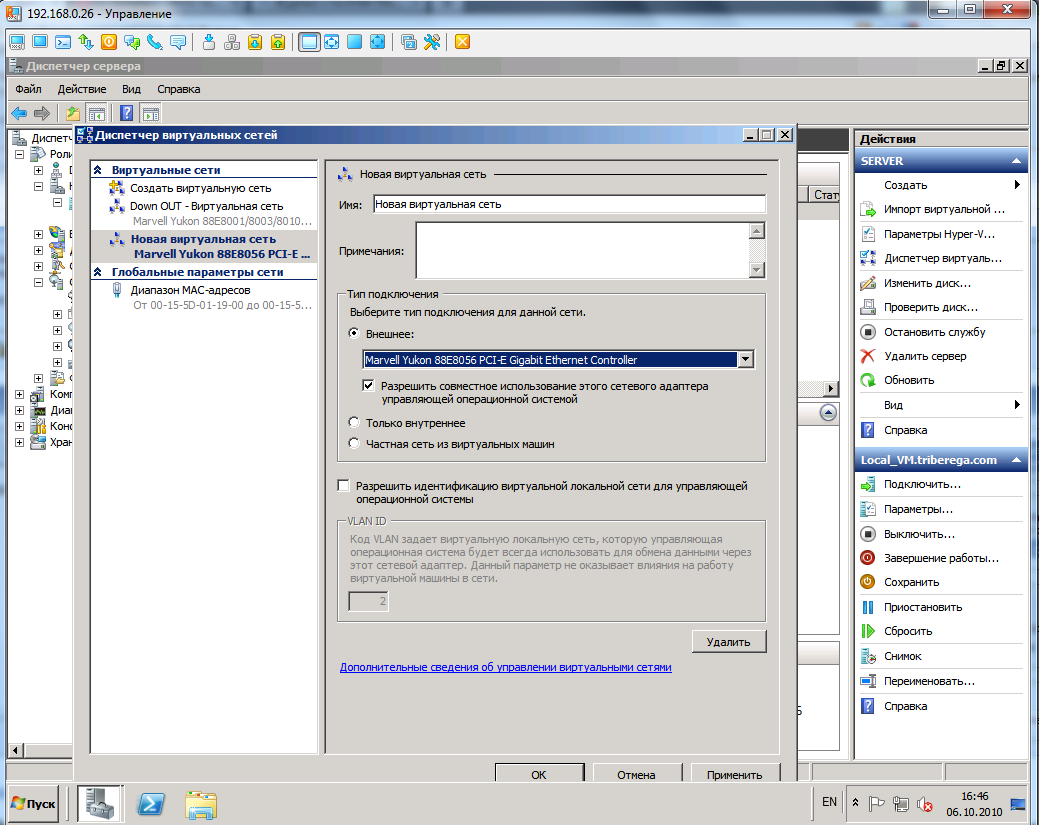The height and width of the screenshot is (825, 1039).
Task: Click blue question-mark Help toolbar icon
Action: (x=127, y=113)
